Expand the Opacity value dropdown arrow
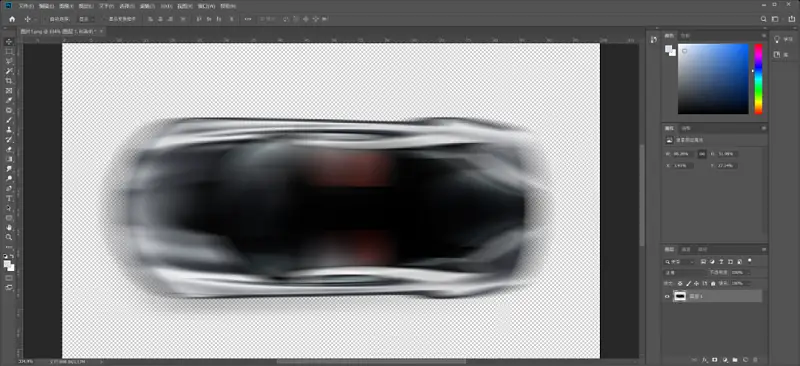Image resolution: width=800 pixels, height=366 pixels. [x=748, y=273]
